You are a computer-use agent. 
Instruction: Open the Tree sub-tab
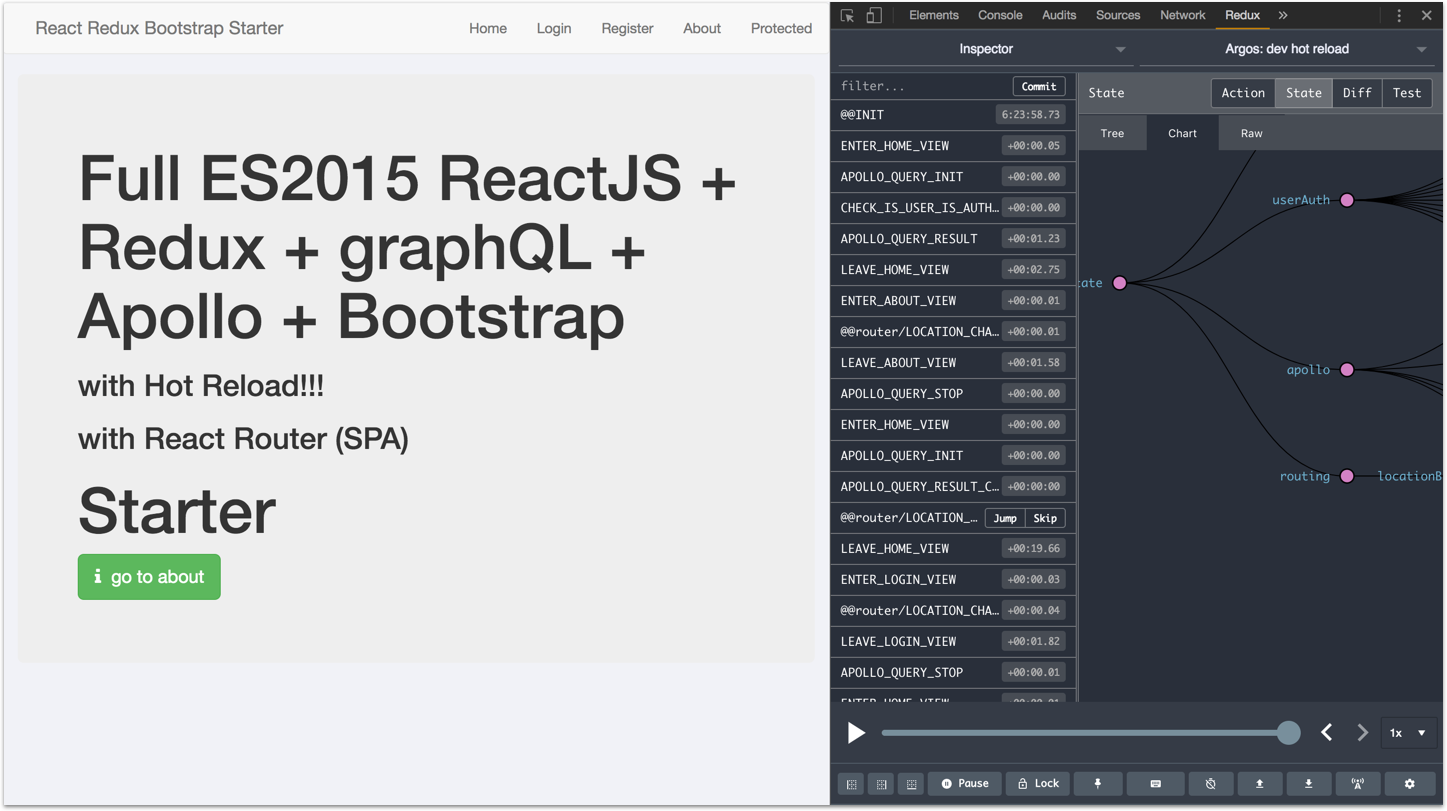(1112, 133)
